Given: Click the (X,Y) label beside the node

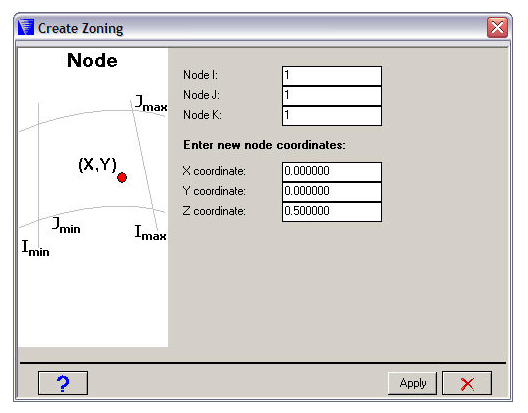Looking at the screenshot, I should pyautogui.click(x=98, y=165).
